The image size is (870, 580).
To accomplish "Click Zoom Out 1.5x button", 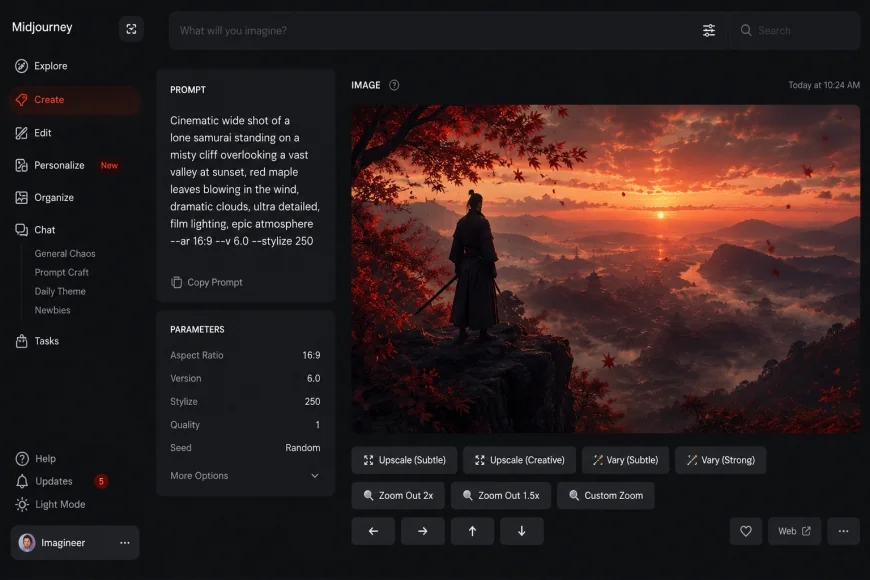I will tap(500, 496).
